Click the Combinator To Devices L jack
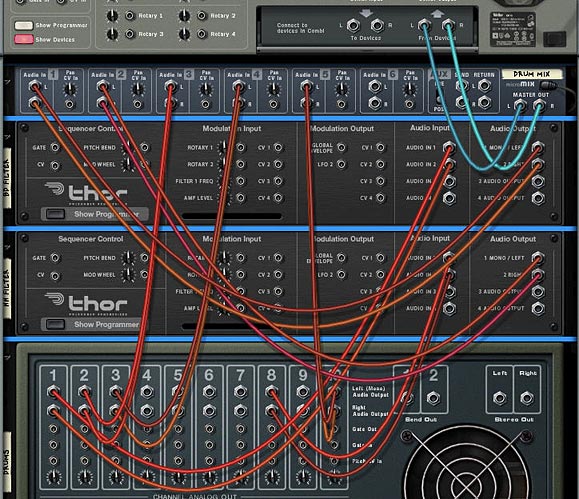The height and width of the screenshot is (499, 579). (353, 25)
